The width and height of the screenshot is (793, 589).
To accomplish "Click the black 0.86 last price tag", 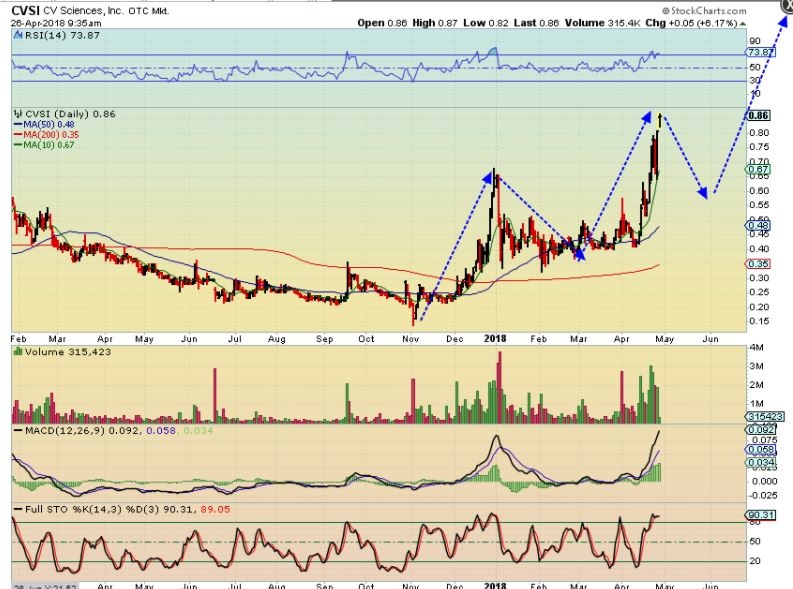I will tap(758, 115).
